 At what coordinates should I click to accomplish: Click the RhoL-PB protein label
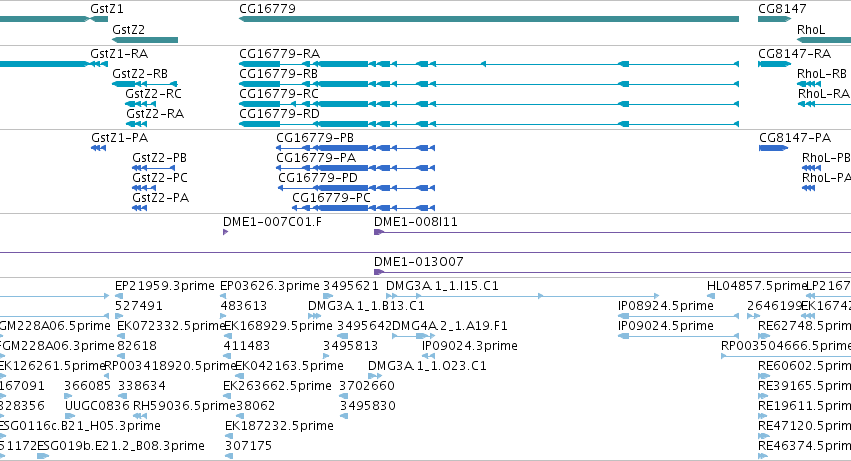[826, 157]
